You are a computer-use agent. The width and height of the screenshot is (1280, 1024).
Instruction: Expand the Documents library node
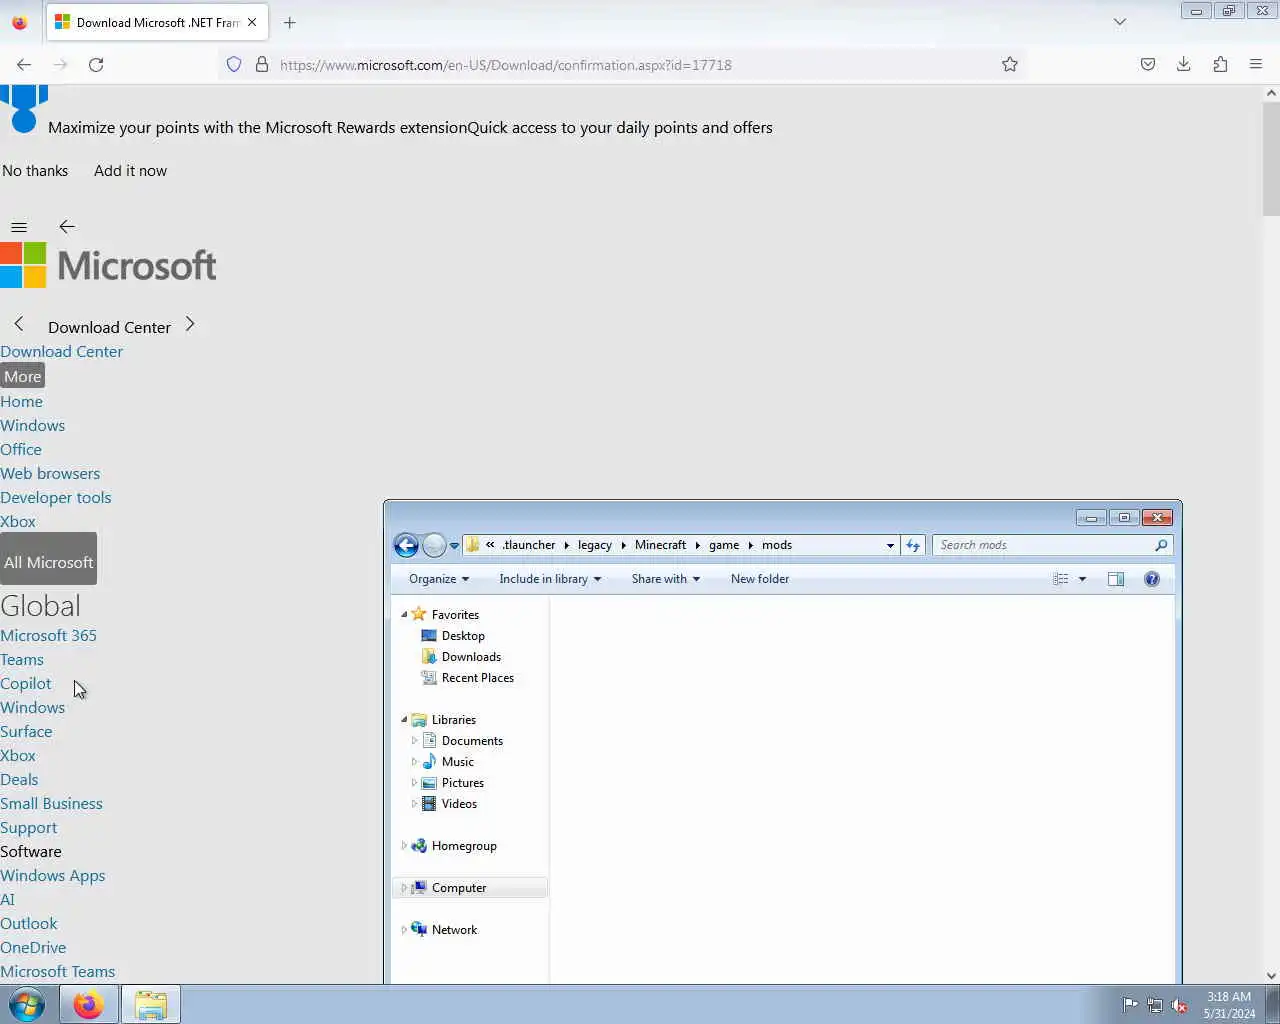(414, 741)
